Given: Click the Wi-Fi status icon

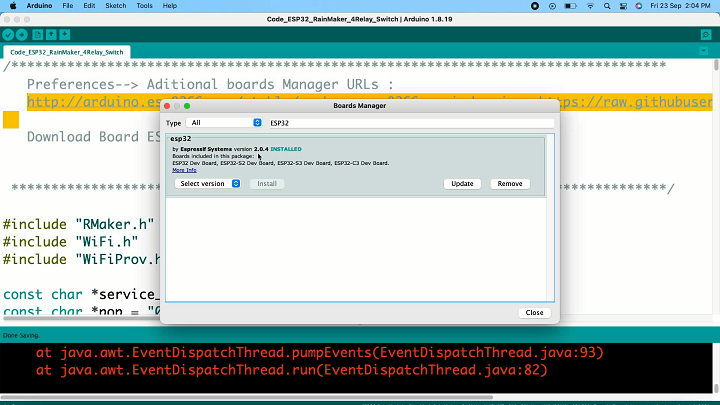Looking at the screenshot, I should click(590, 6).
